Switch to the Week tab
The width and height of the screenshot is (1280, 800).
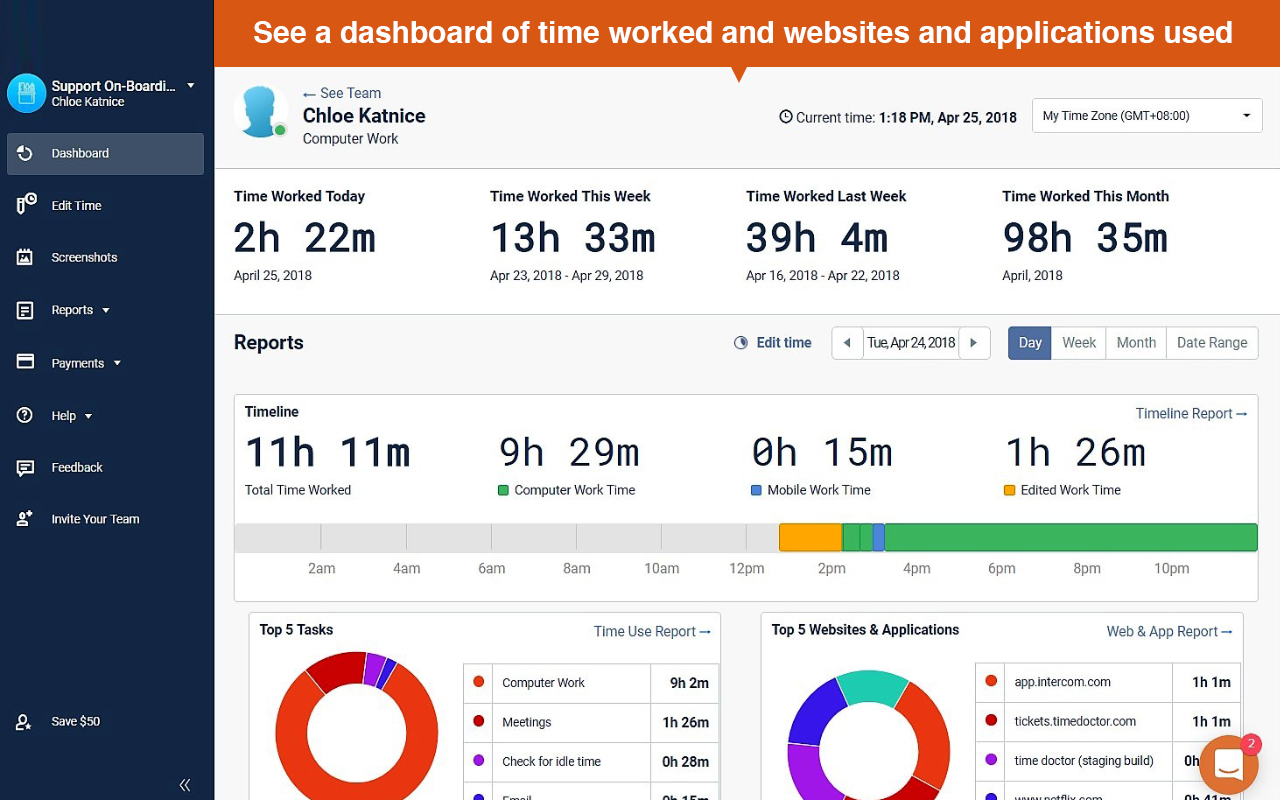(1079, 342)
